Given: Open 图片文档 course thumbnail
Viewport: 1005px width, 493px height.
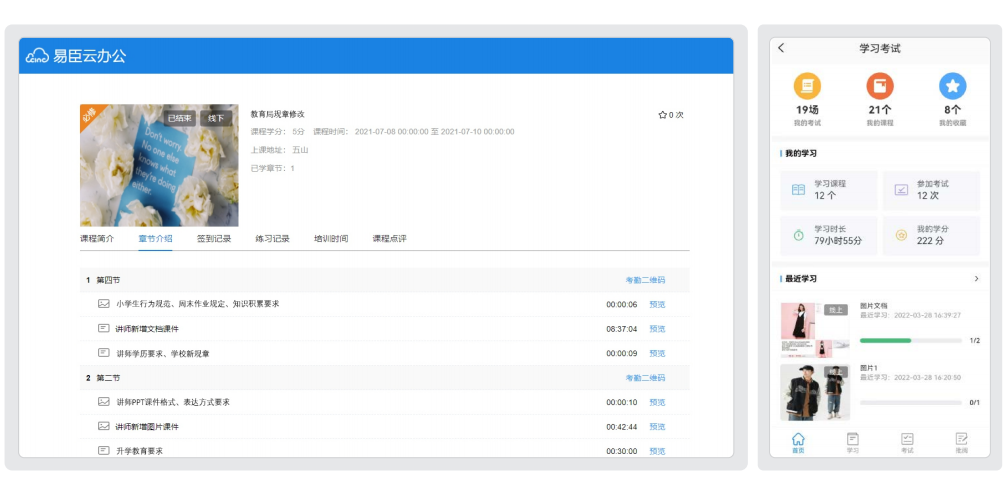Looking at the screenshot, I should (815, 330).
